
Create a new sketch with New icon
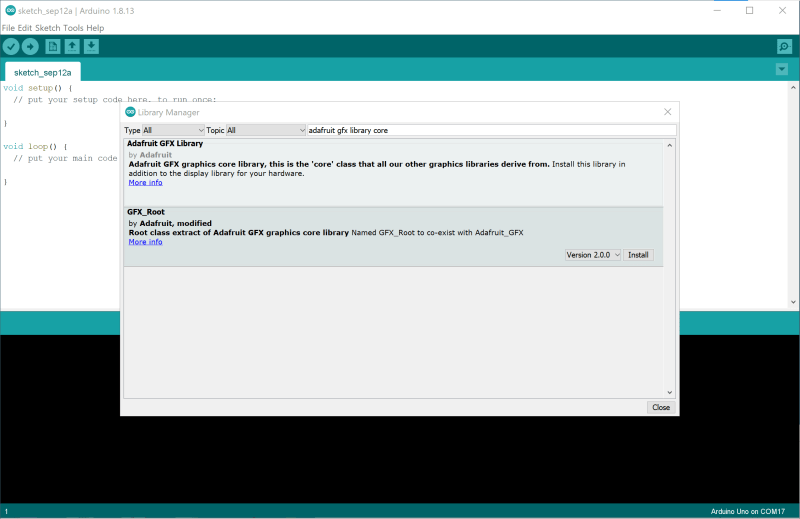53,46
